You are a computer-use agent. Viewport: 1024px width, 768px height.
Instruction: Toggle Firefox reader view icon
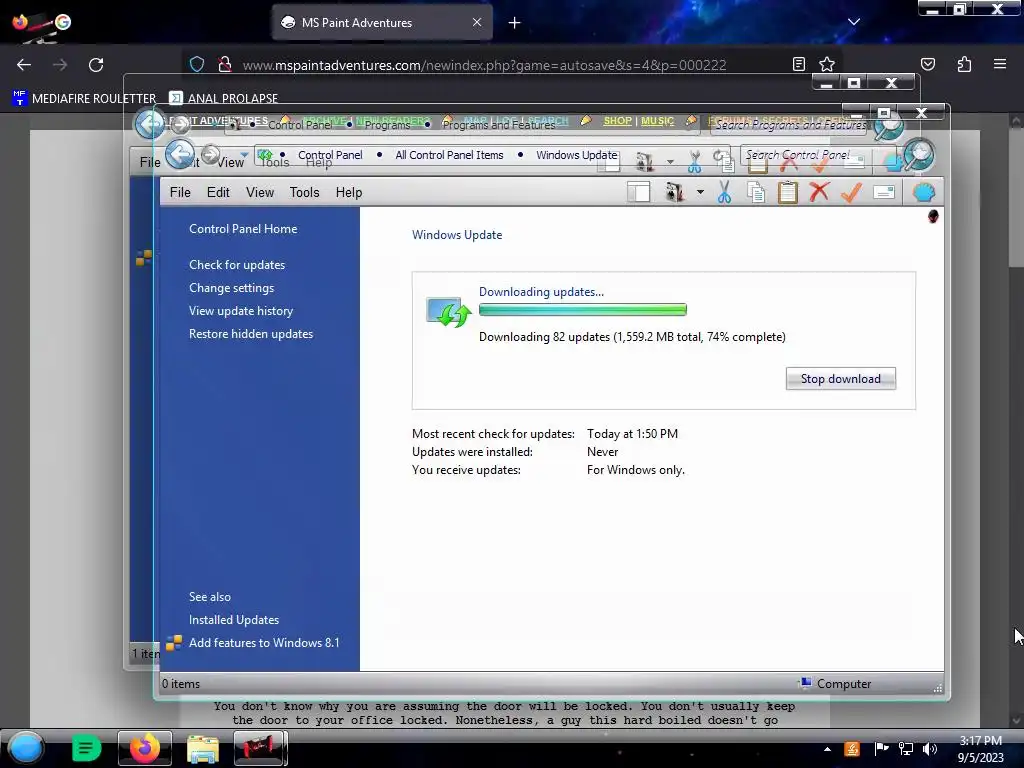click(x=799, y=64)
